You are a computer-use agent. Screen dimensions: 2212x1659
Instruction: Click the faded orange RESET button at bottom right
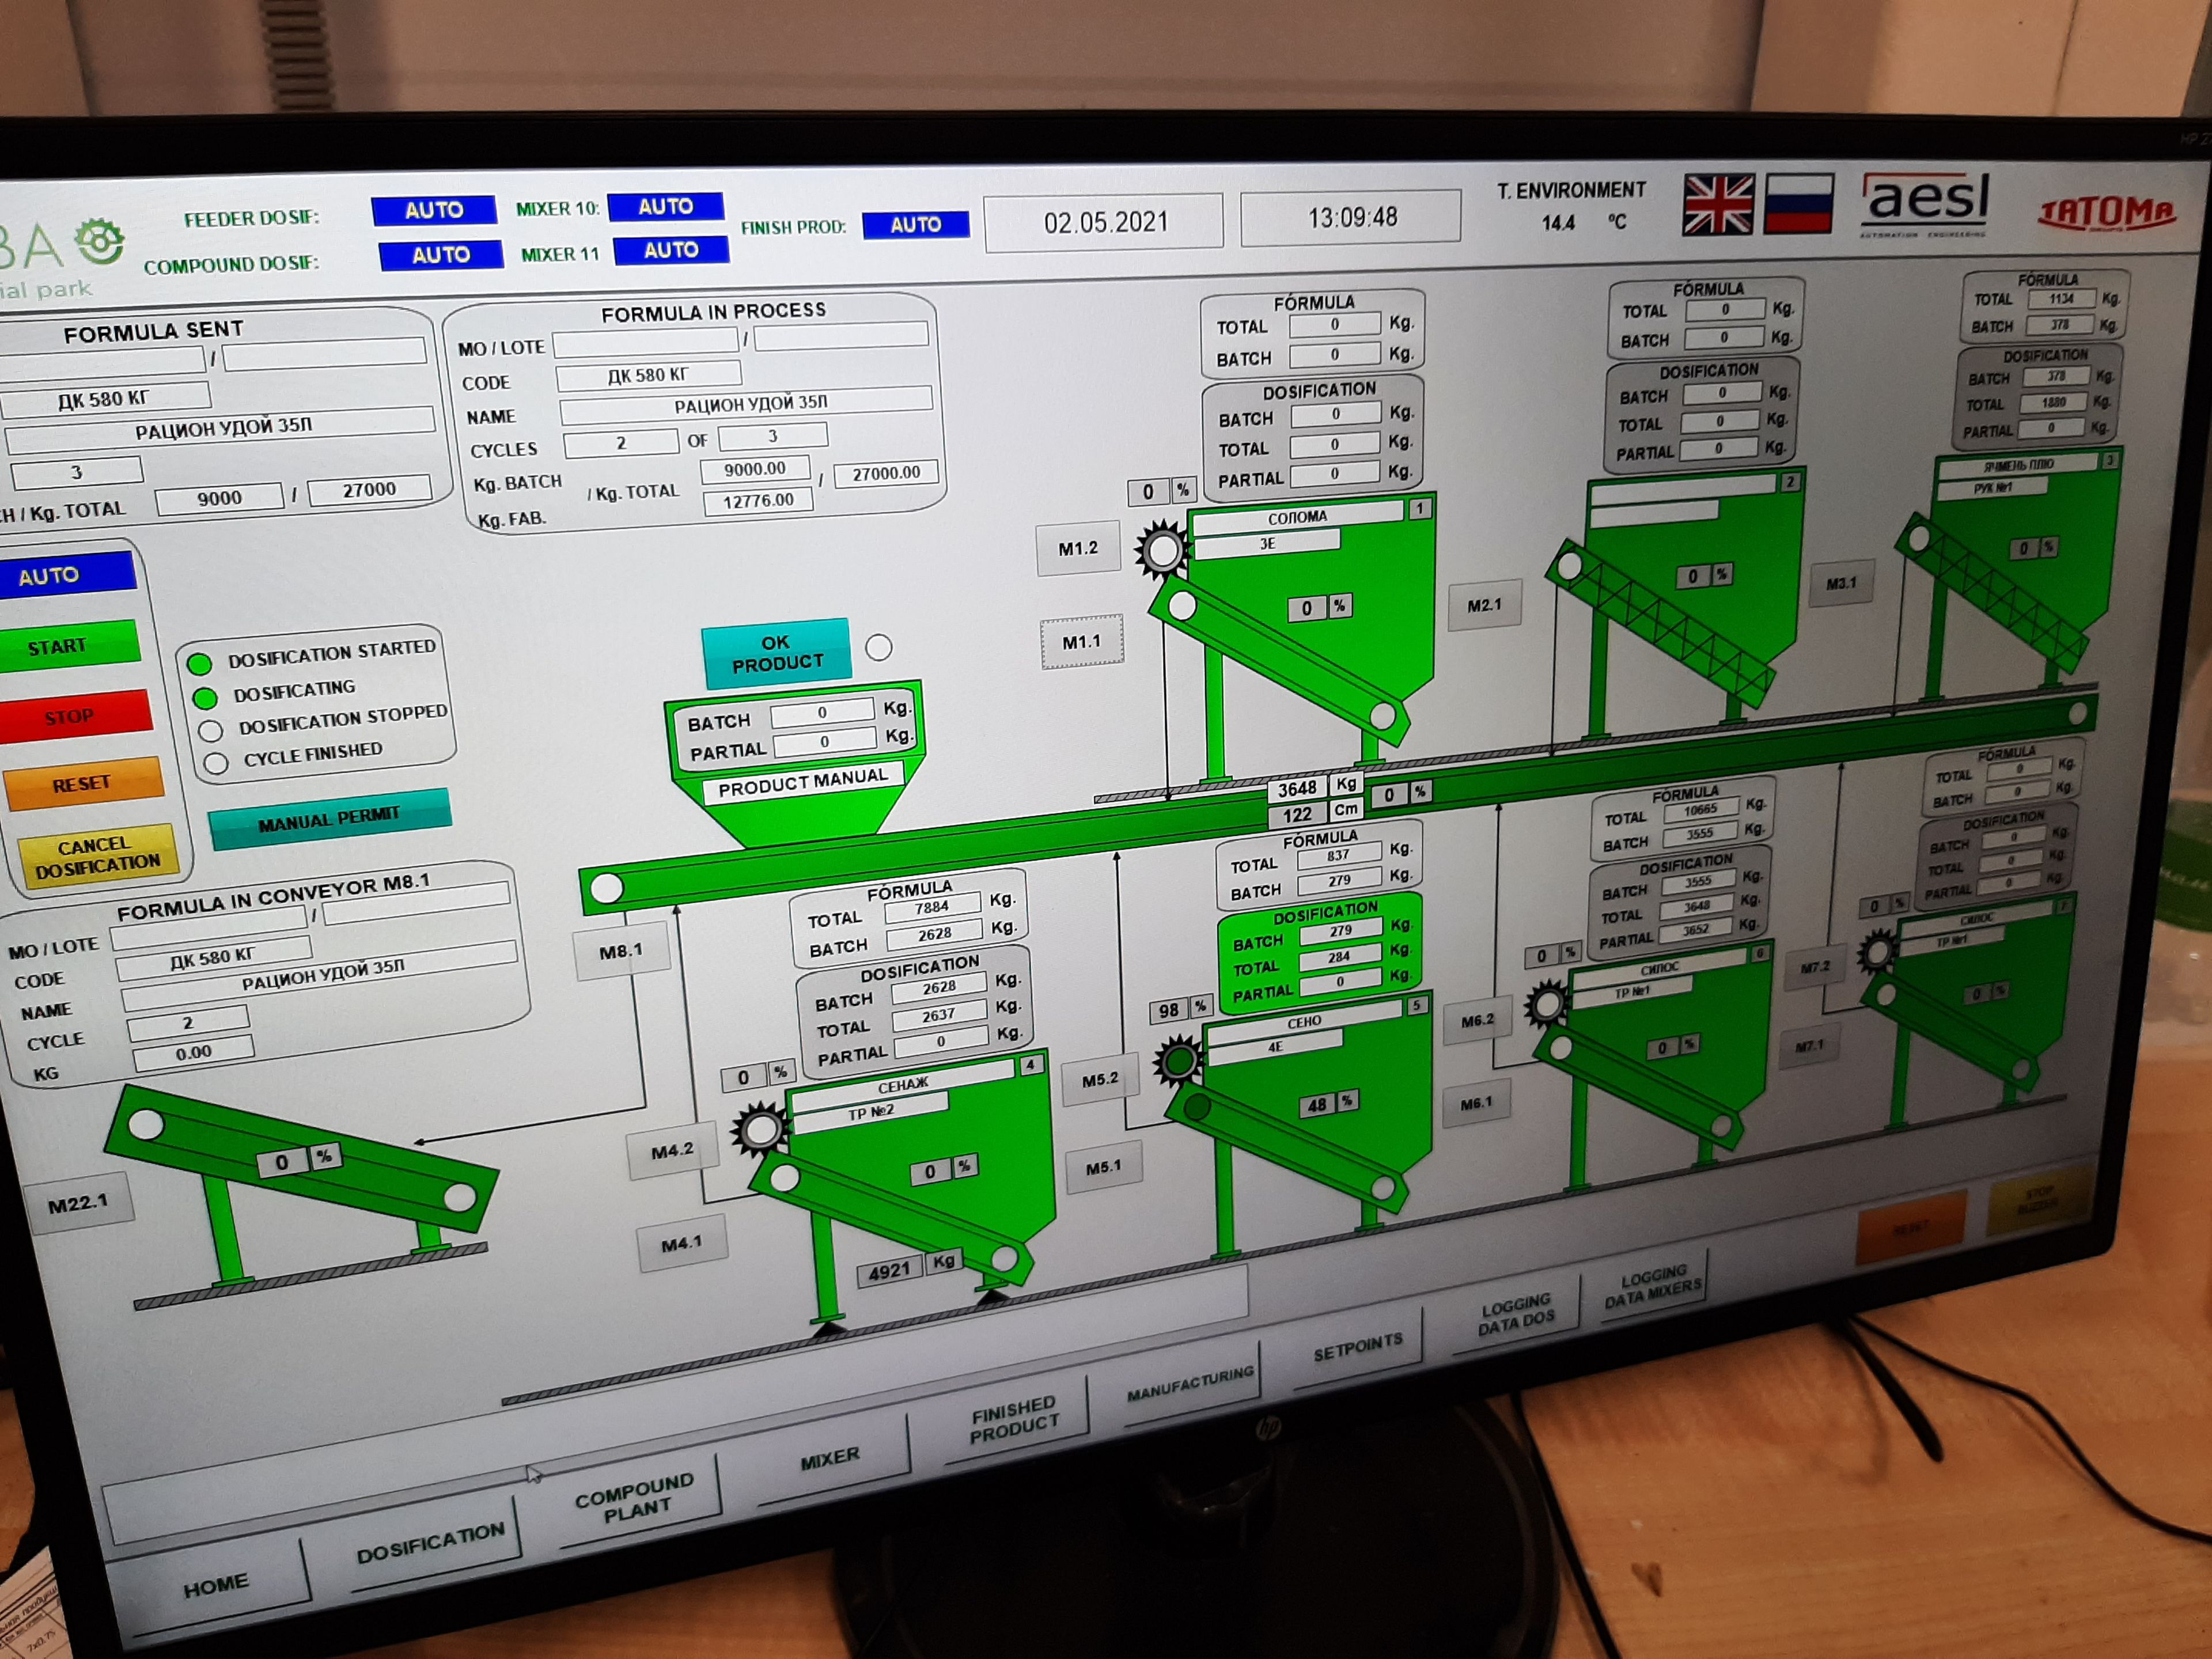(x=1911, y=1227)
